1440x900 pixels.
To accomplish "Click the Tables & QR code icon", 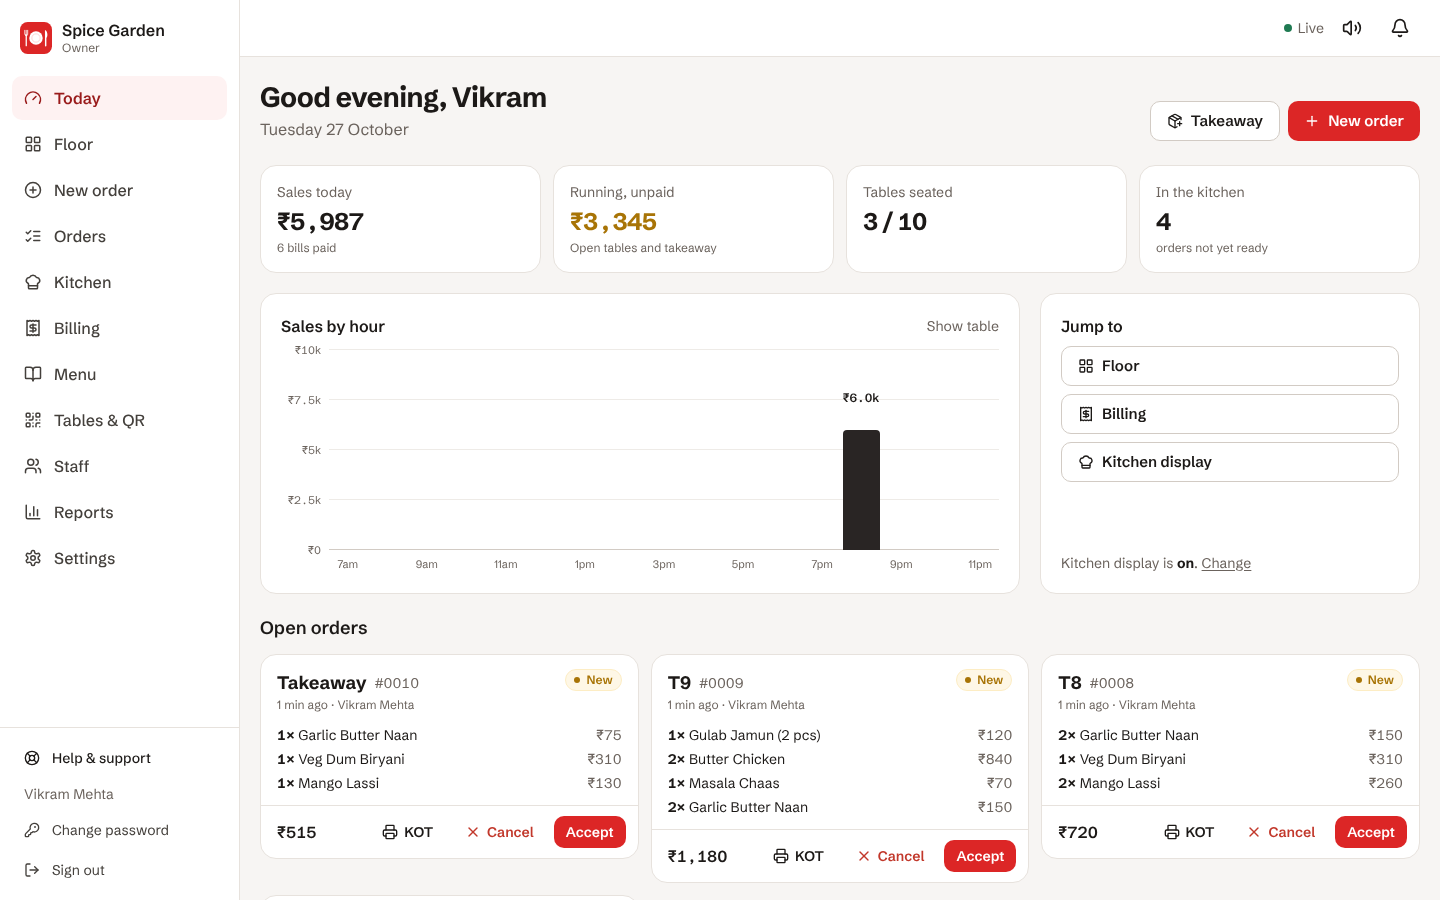I will click(33, 420).
